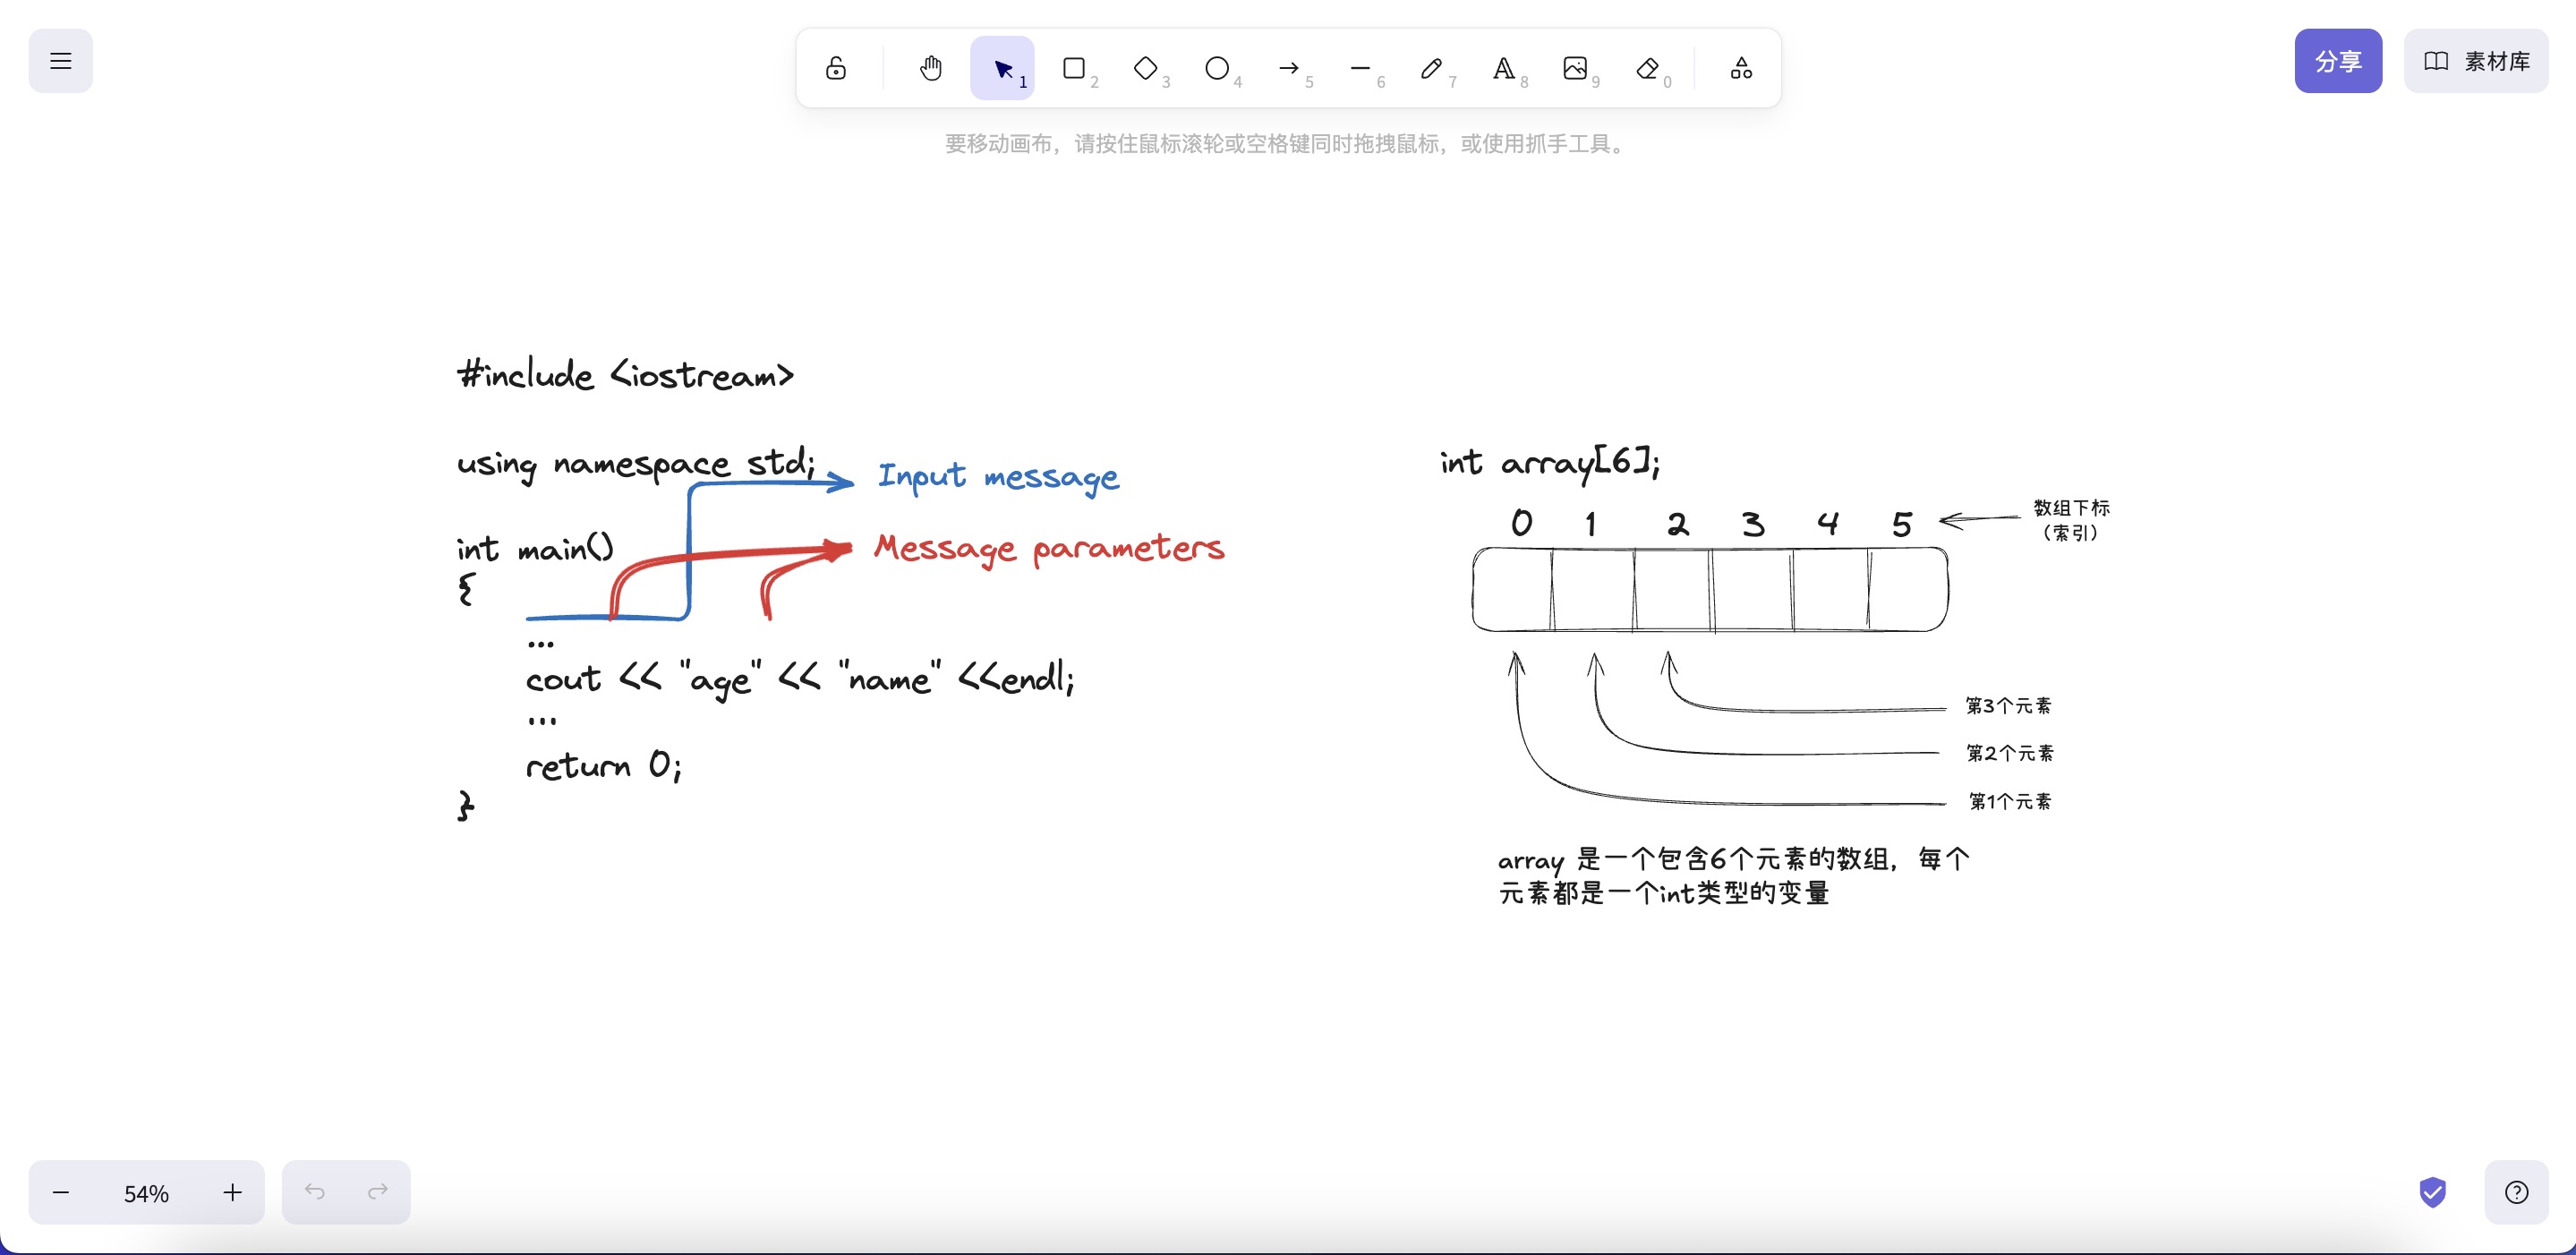Click the "Message parameters" red text
This screenshot has width=2576, height=1255.
[x=1048, y=549]
